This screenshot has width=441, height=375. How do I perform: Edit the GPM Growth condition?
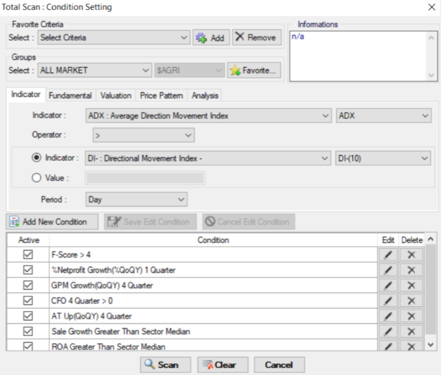(388, 285)
